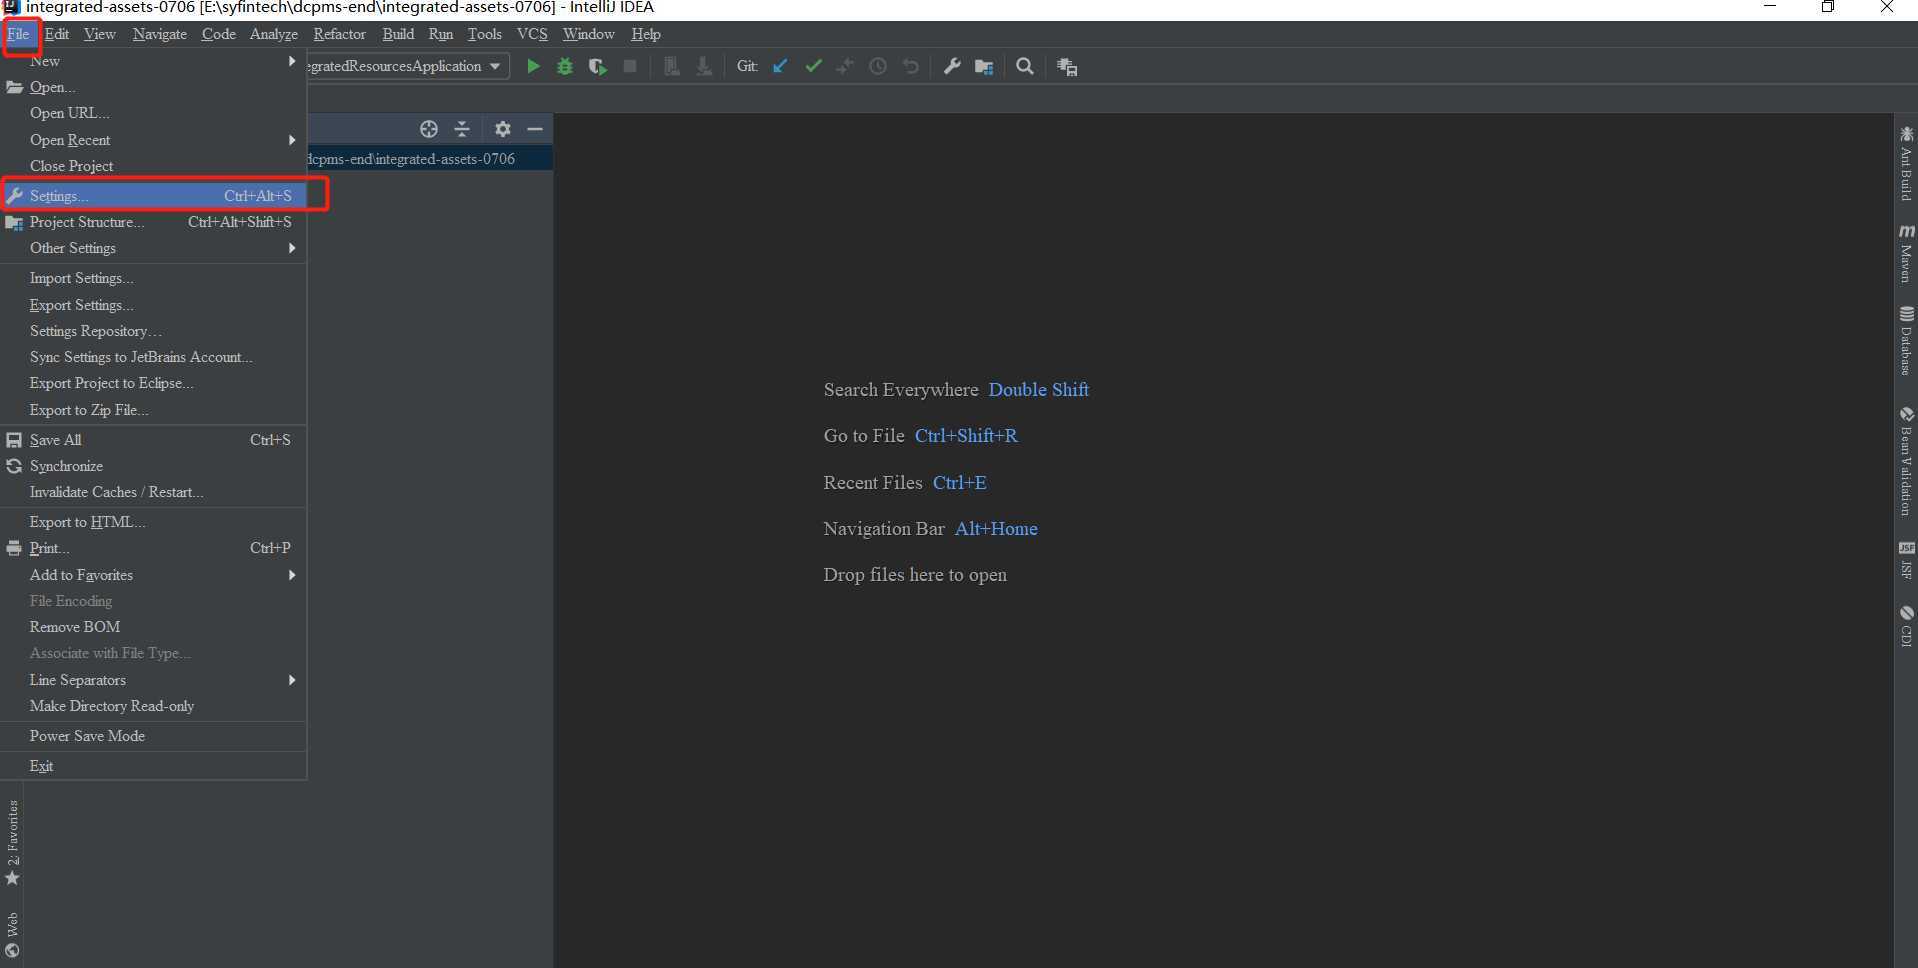Open Settings Repository...
The width and height of the screenshot is (1918, 968).
coord(153,331)
